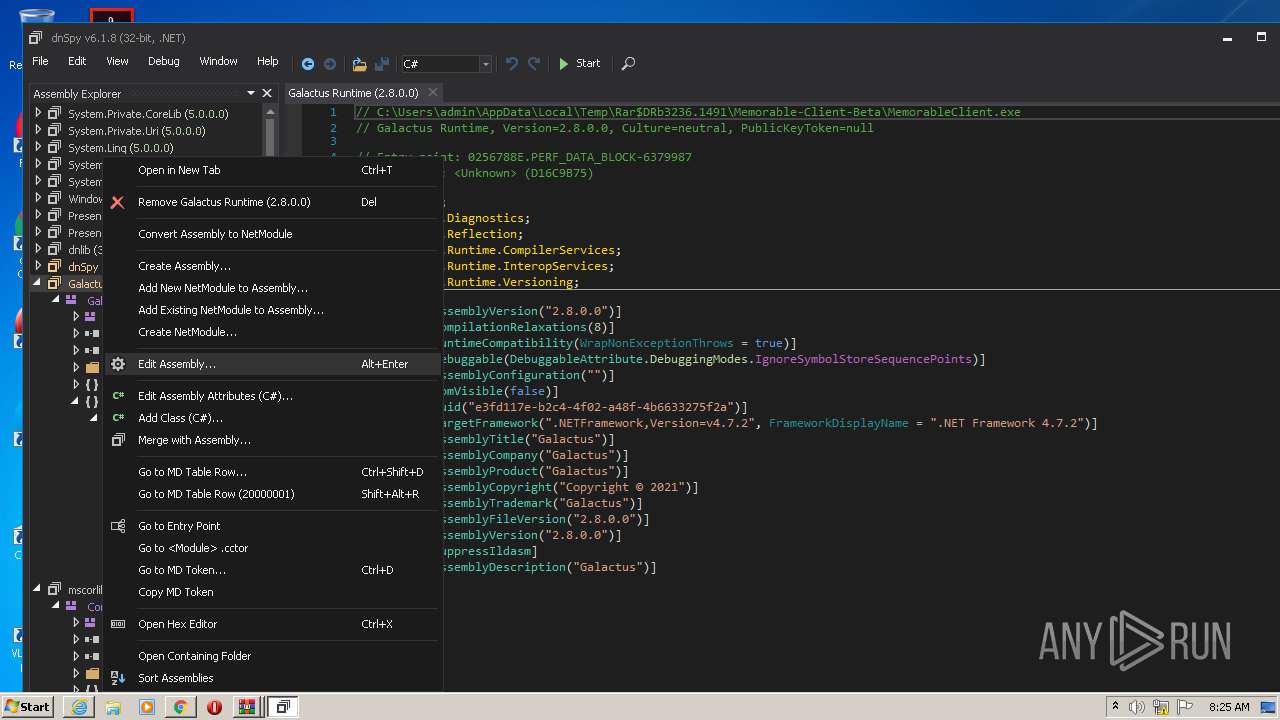The image size is (1280, 720).
Task: Choose Go to <Module> .cctor
Action: coord(273,548)
